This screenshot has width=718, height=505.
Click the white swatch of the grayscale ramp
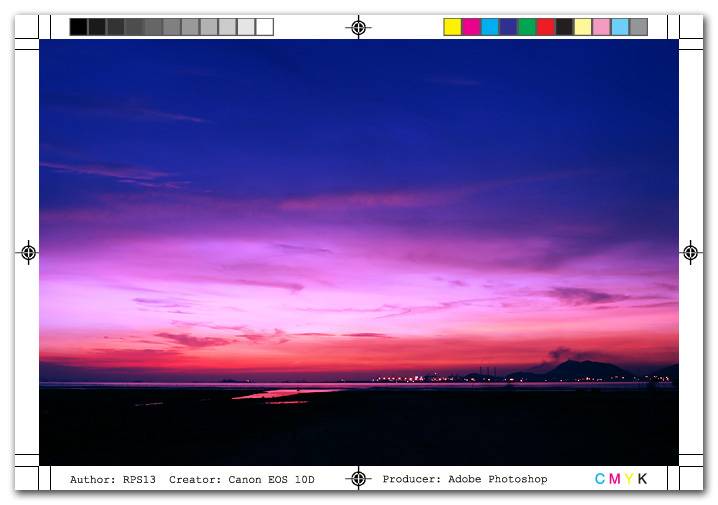point(265,27)
